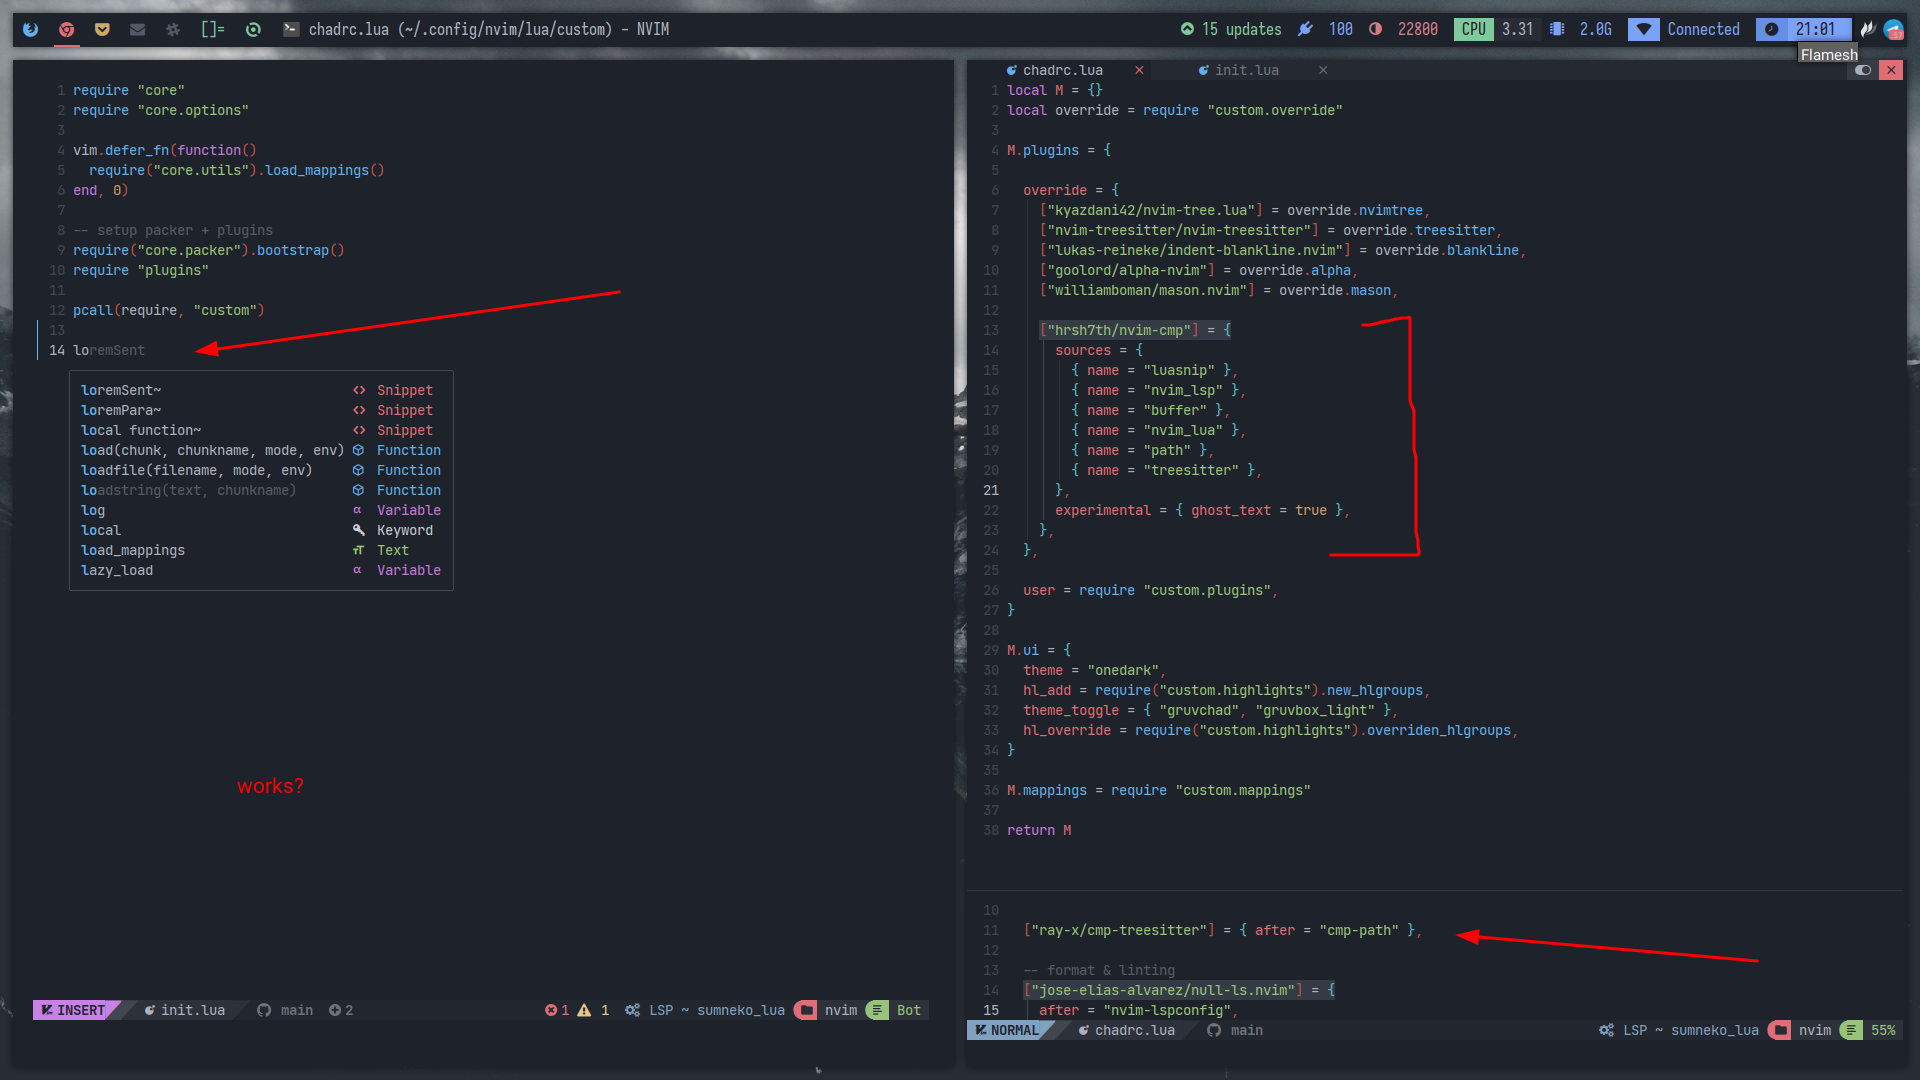
Task: Click the Bot button in the statusline
Action: 908,1010
